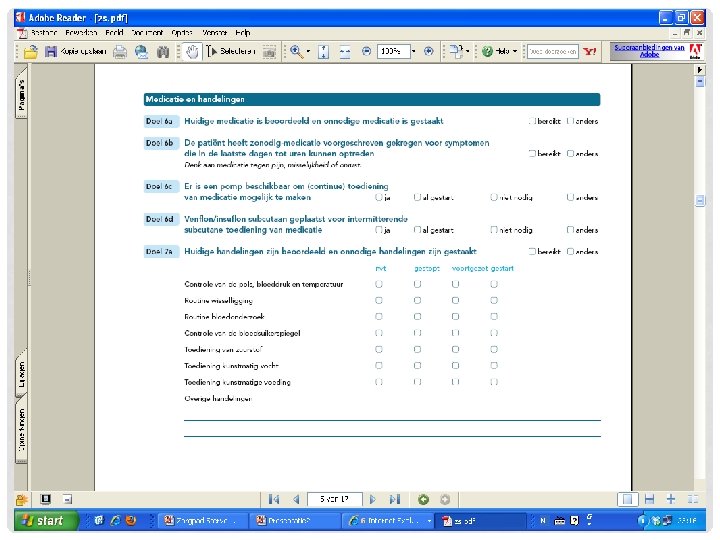This screenshot has height=540, width=720.
Task: Zoom out with the minus button
Action: (366, 51)
